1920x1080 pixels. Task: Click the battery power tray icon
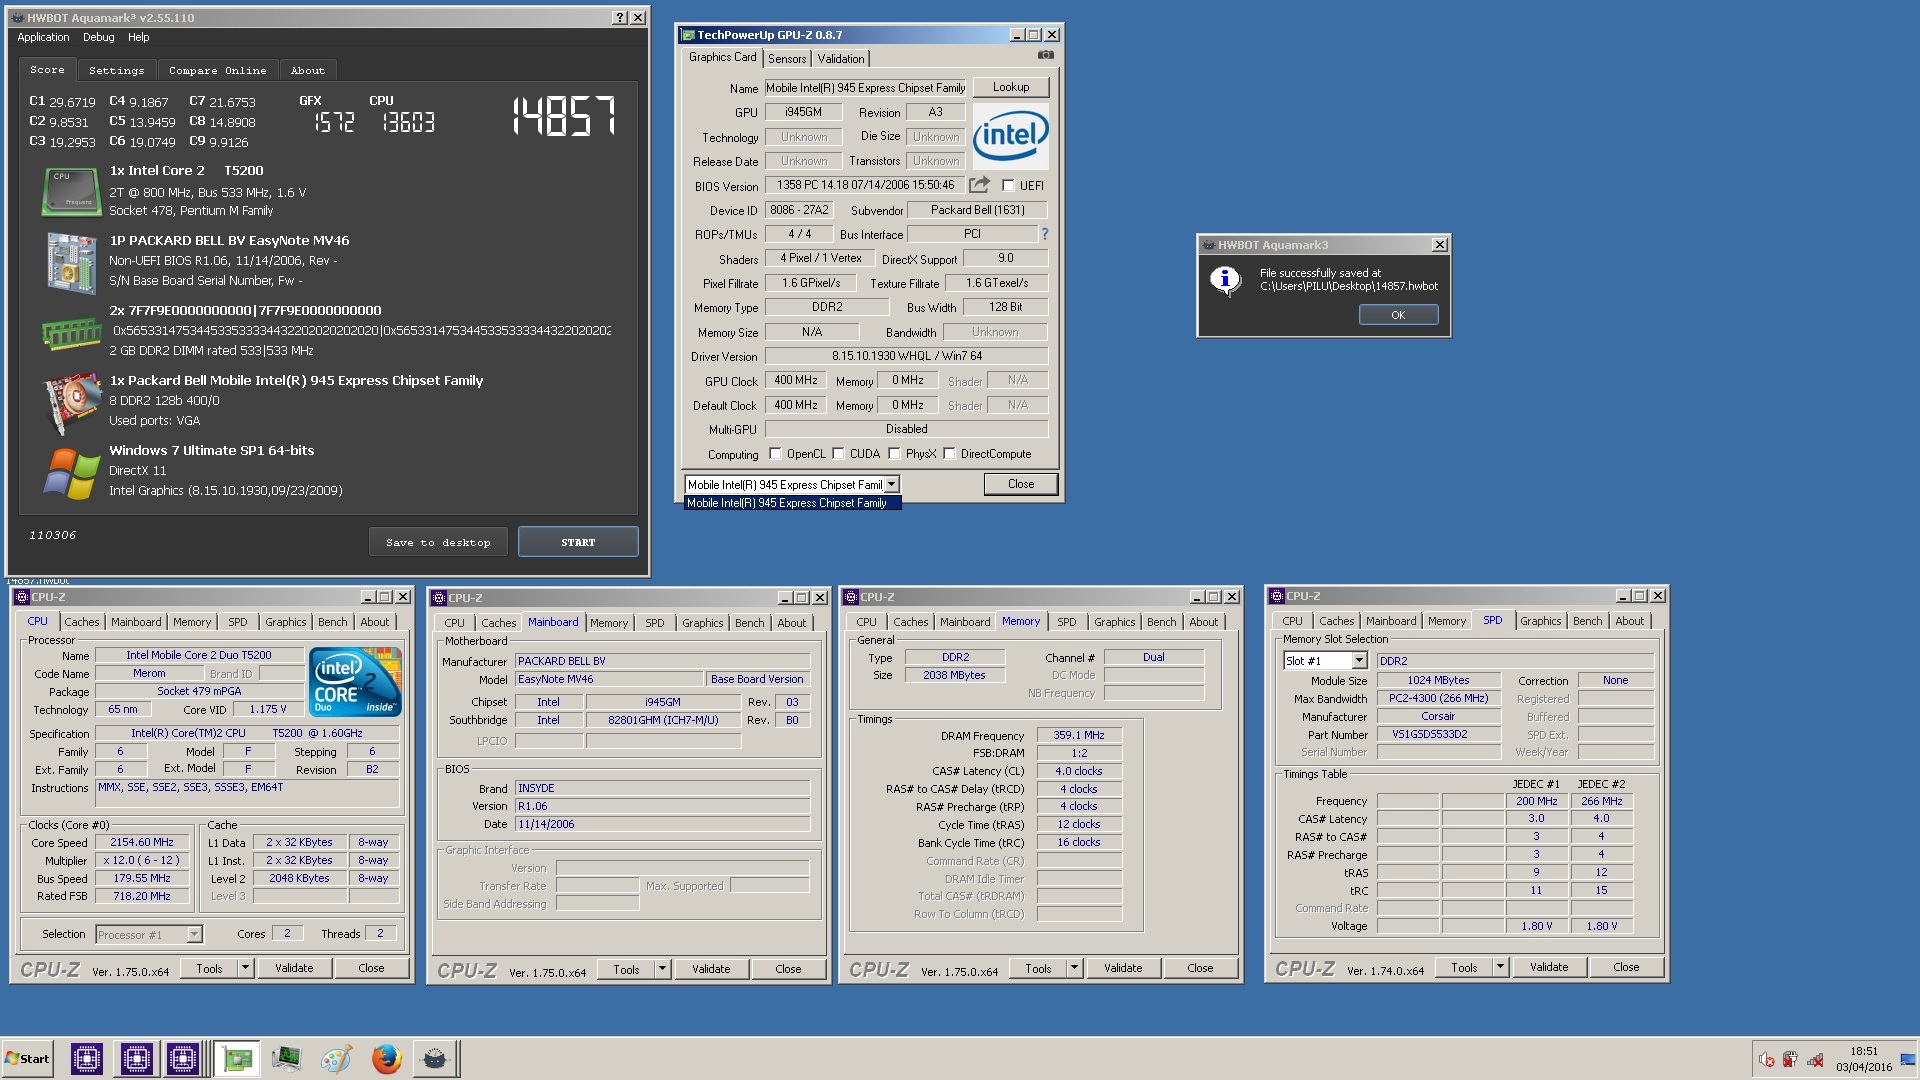1790,1060
